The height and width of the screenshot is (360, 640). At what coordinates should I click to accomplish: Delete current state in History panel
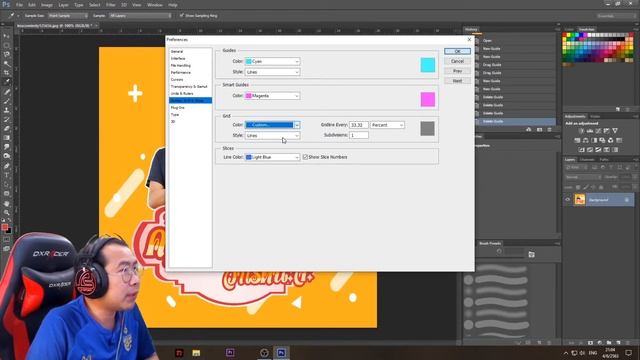[x=549, y=129]
